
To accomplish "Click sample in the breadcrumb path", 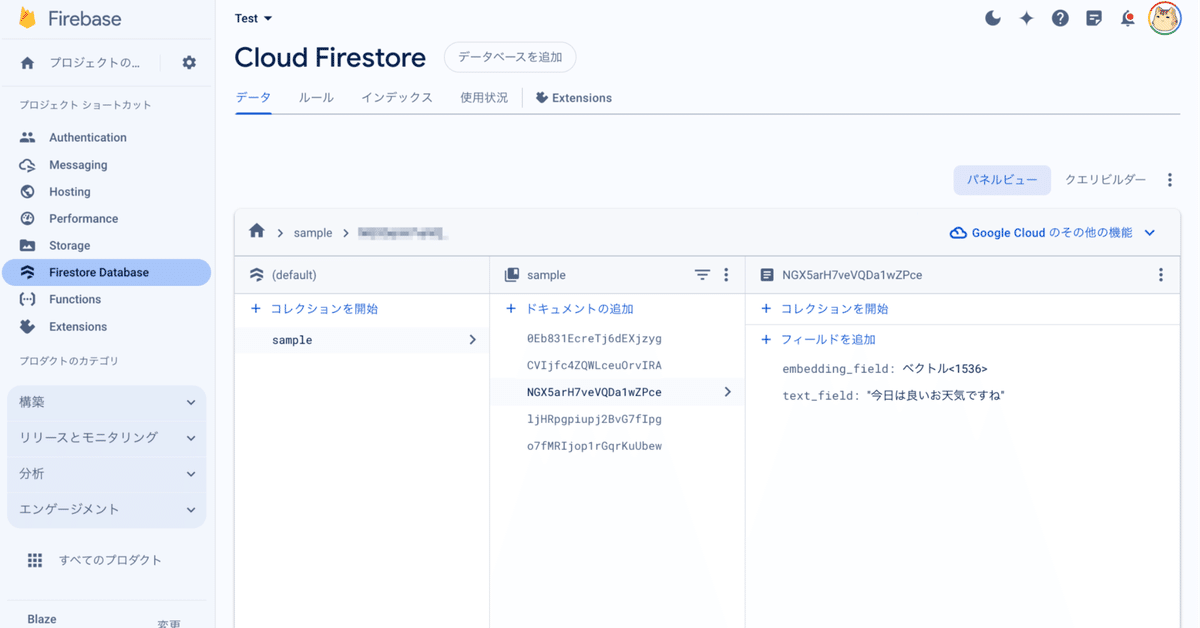I will (x=313, y=233).
